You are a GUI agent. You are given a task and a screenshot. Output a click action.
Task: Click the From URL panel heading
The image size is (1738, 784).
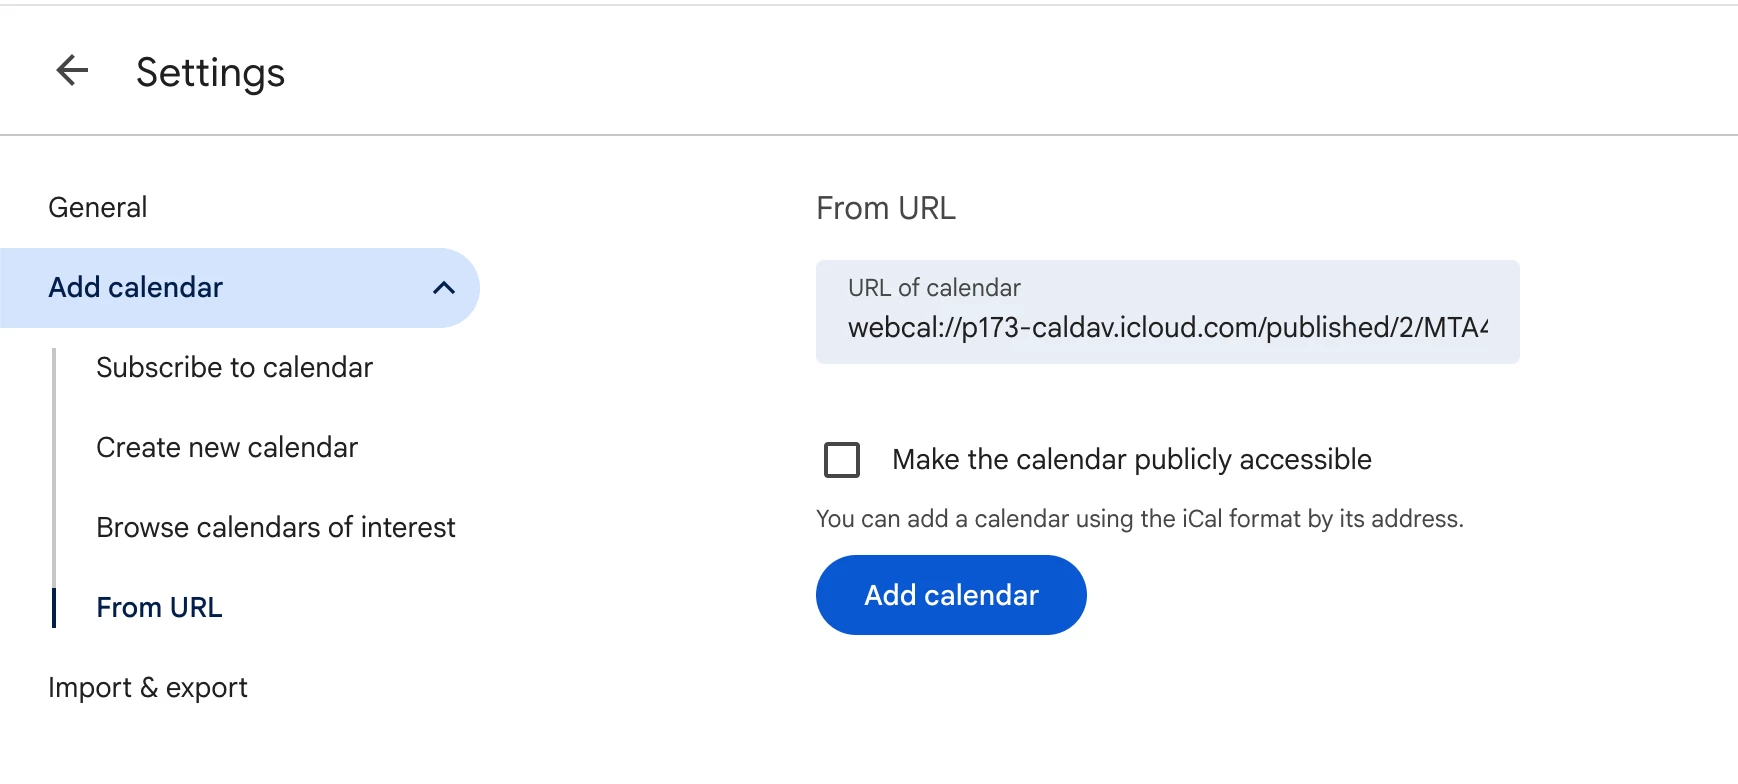tap(886, 208)
